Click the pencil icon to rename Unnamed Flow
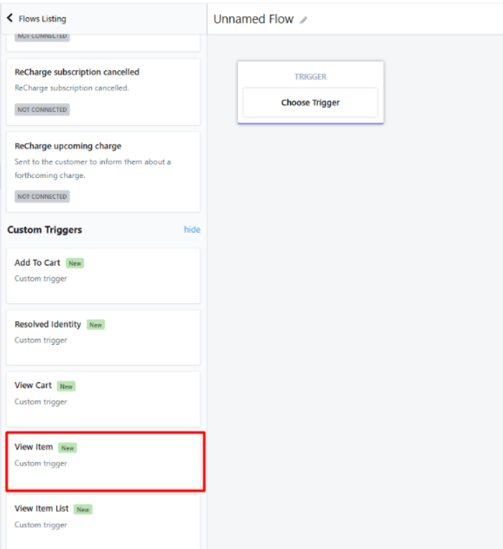The width and height of the screenshot is (503, 549). click(303, 20)
